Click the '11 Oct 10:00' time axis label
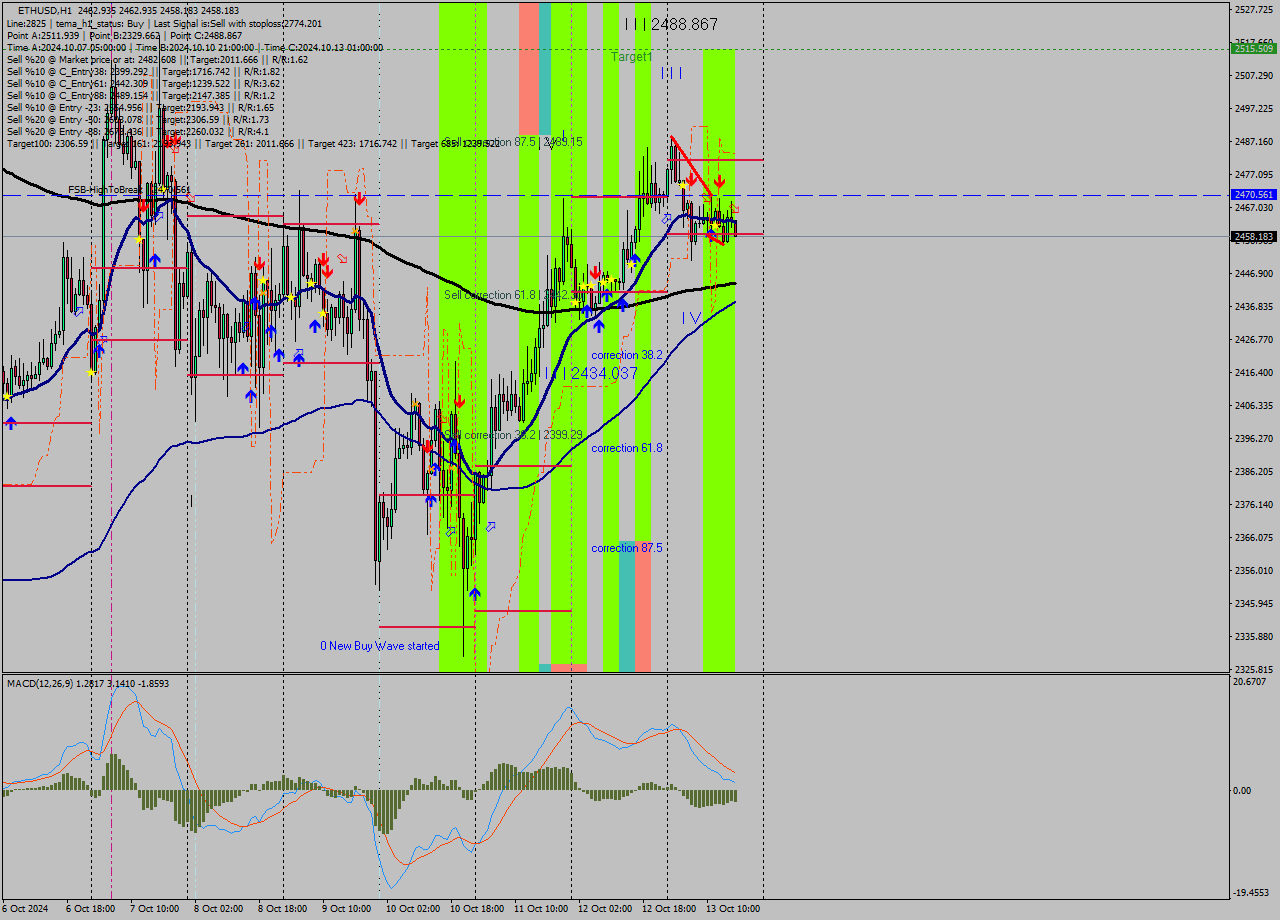This screenshot has height=920, width=1280. pyautogui.click(x=541, y=909)
